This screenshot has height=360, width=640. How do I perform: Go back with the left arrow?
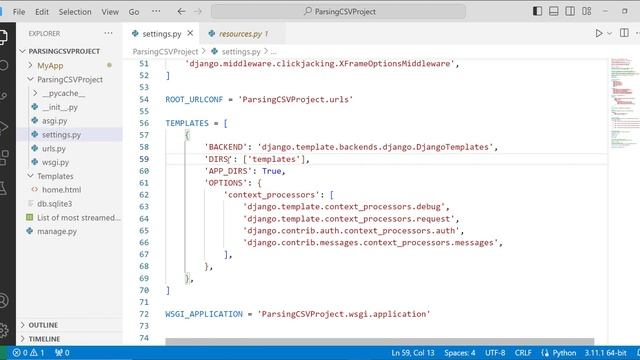[181, 11]
